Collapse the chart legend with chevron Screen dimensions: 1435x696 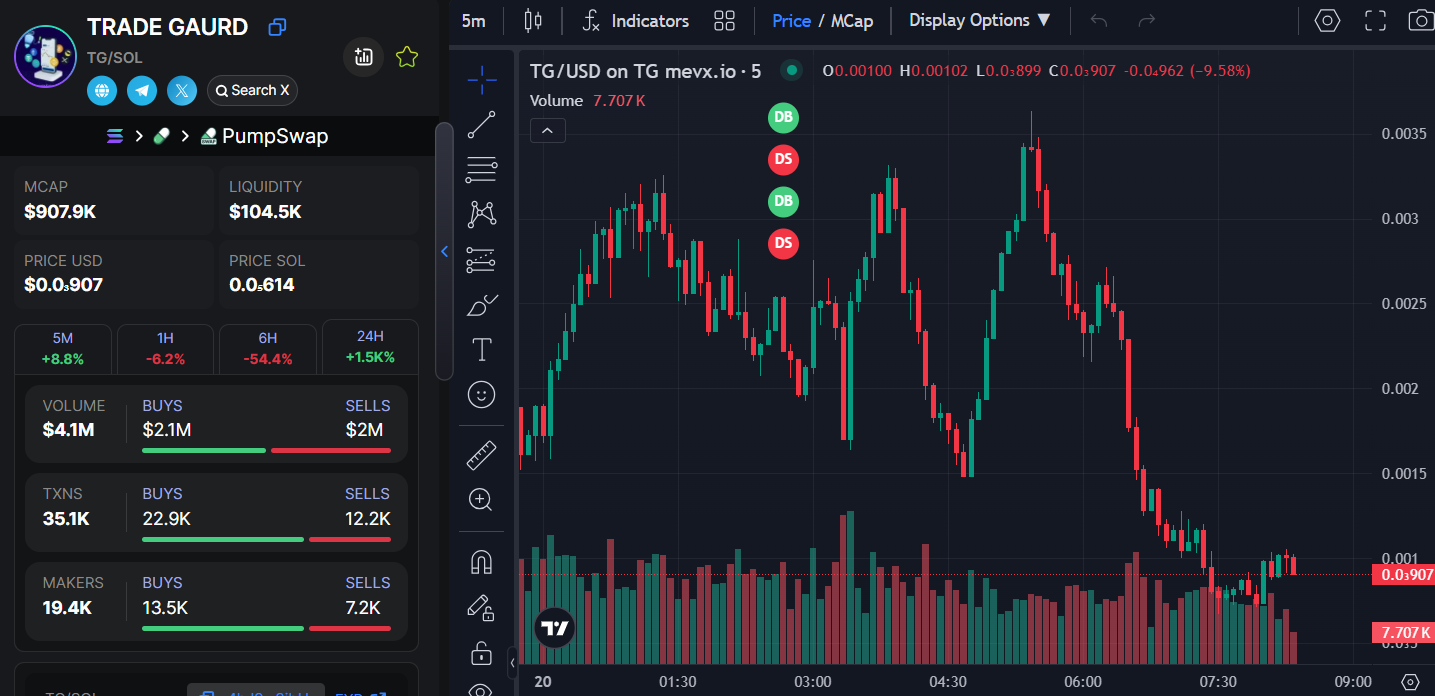pyautogui.click(x=547, y=131)
